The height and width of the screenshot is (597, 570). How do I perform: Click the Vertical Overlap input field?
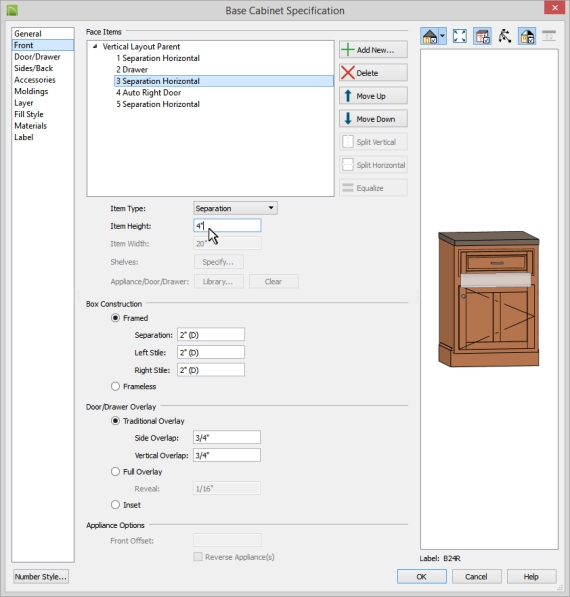click(x=227, y=455)
